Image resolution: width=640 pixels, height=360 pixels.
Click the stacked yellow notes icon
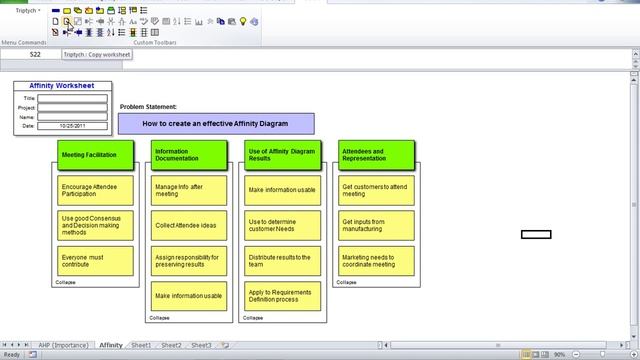[x=78, y=11]
